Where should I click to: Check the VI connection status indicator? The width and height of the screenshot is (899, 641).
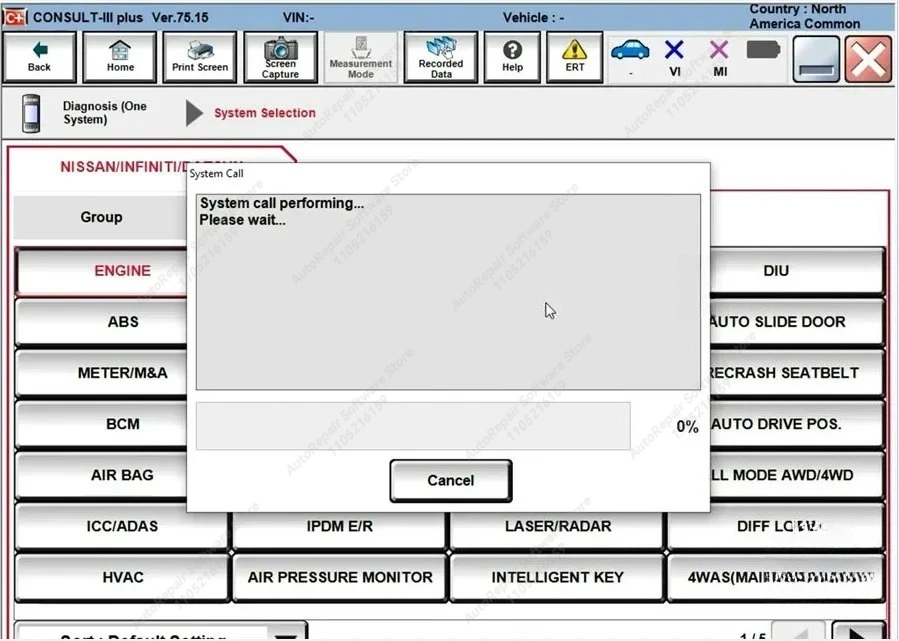[x=673, y=57]
